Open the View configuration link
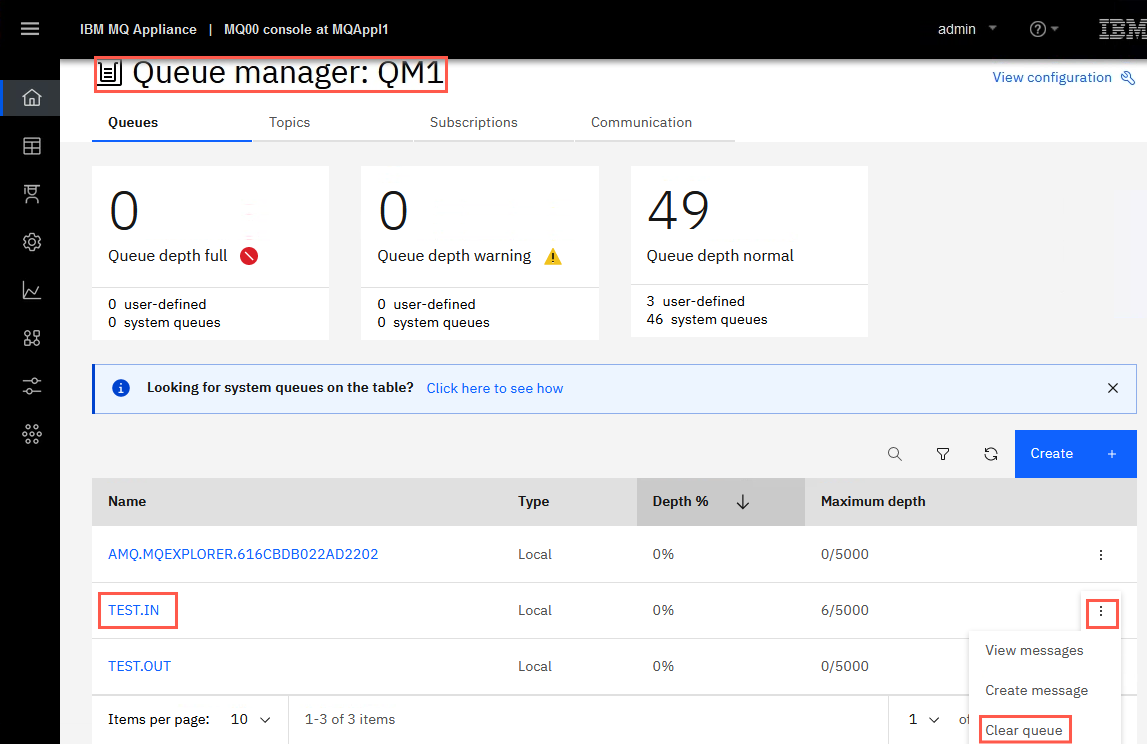 pyautogui.click(x=1051, y=78)
